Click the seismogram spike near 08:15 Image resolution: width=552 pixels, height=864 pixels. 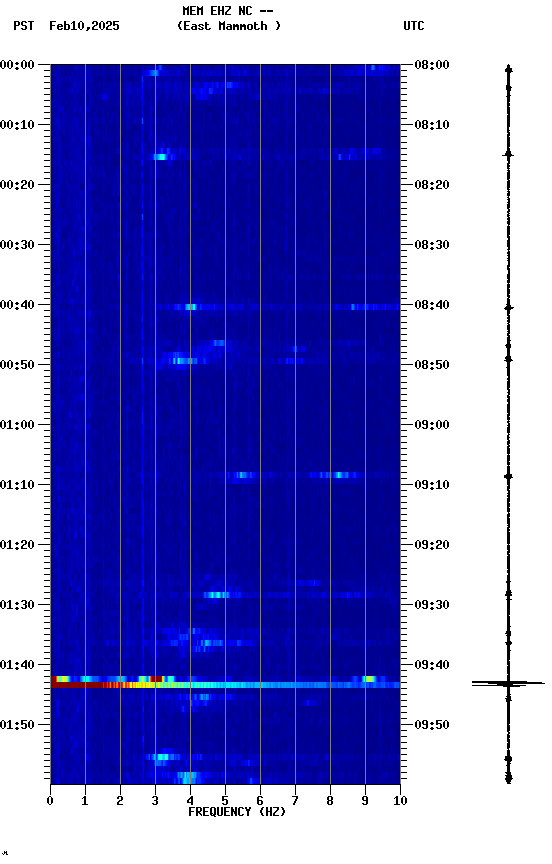coord(508,155)
